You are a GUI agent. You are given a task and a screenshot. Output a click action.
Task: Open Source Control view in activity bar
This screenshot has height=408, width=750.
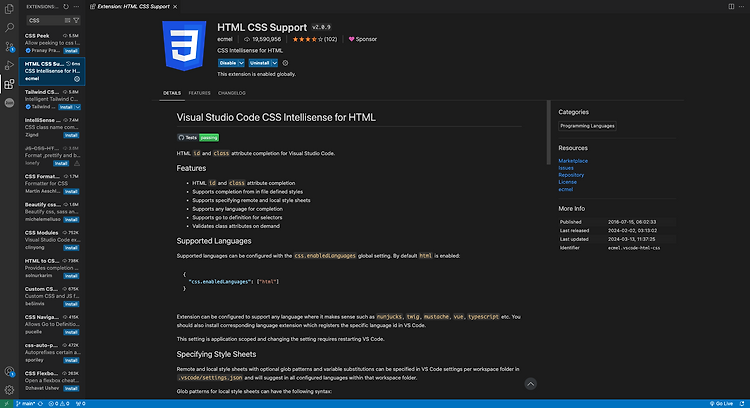click(x=9, y=46)
